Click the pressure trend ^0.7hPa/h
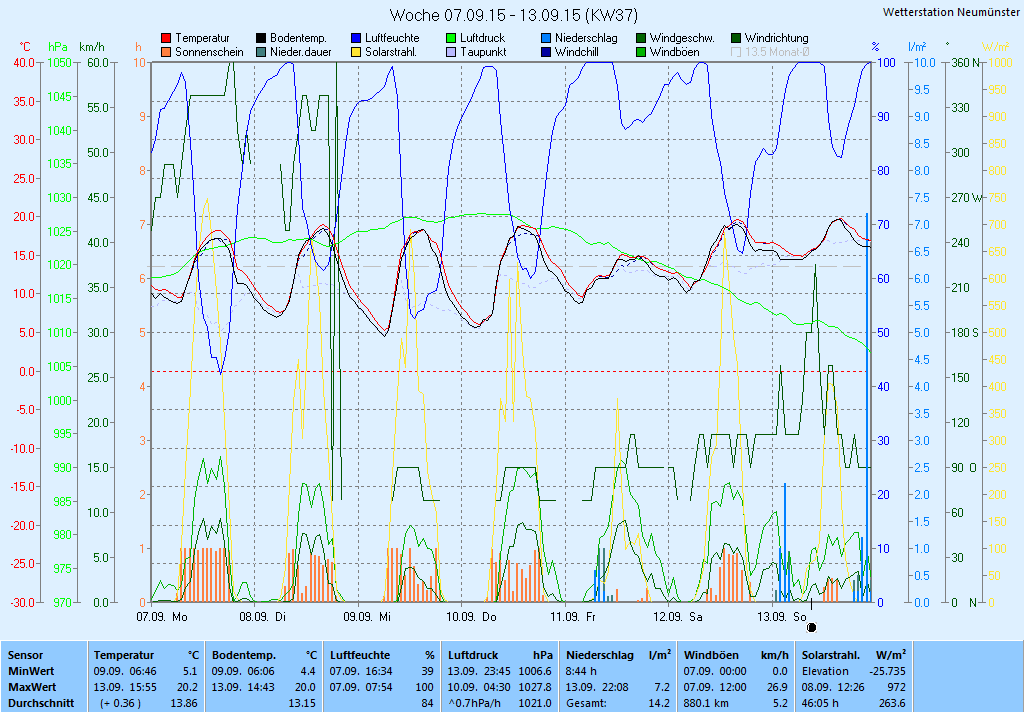 476,704
